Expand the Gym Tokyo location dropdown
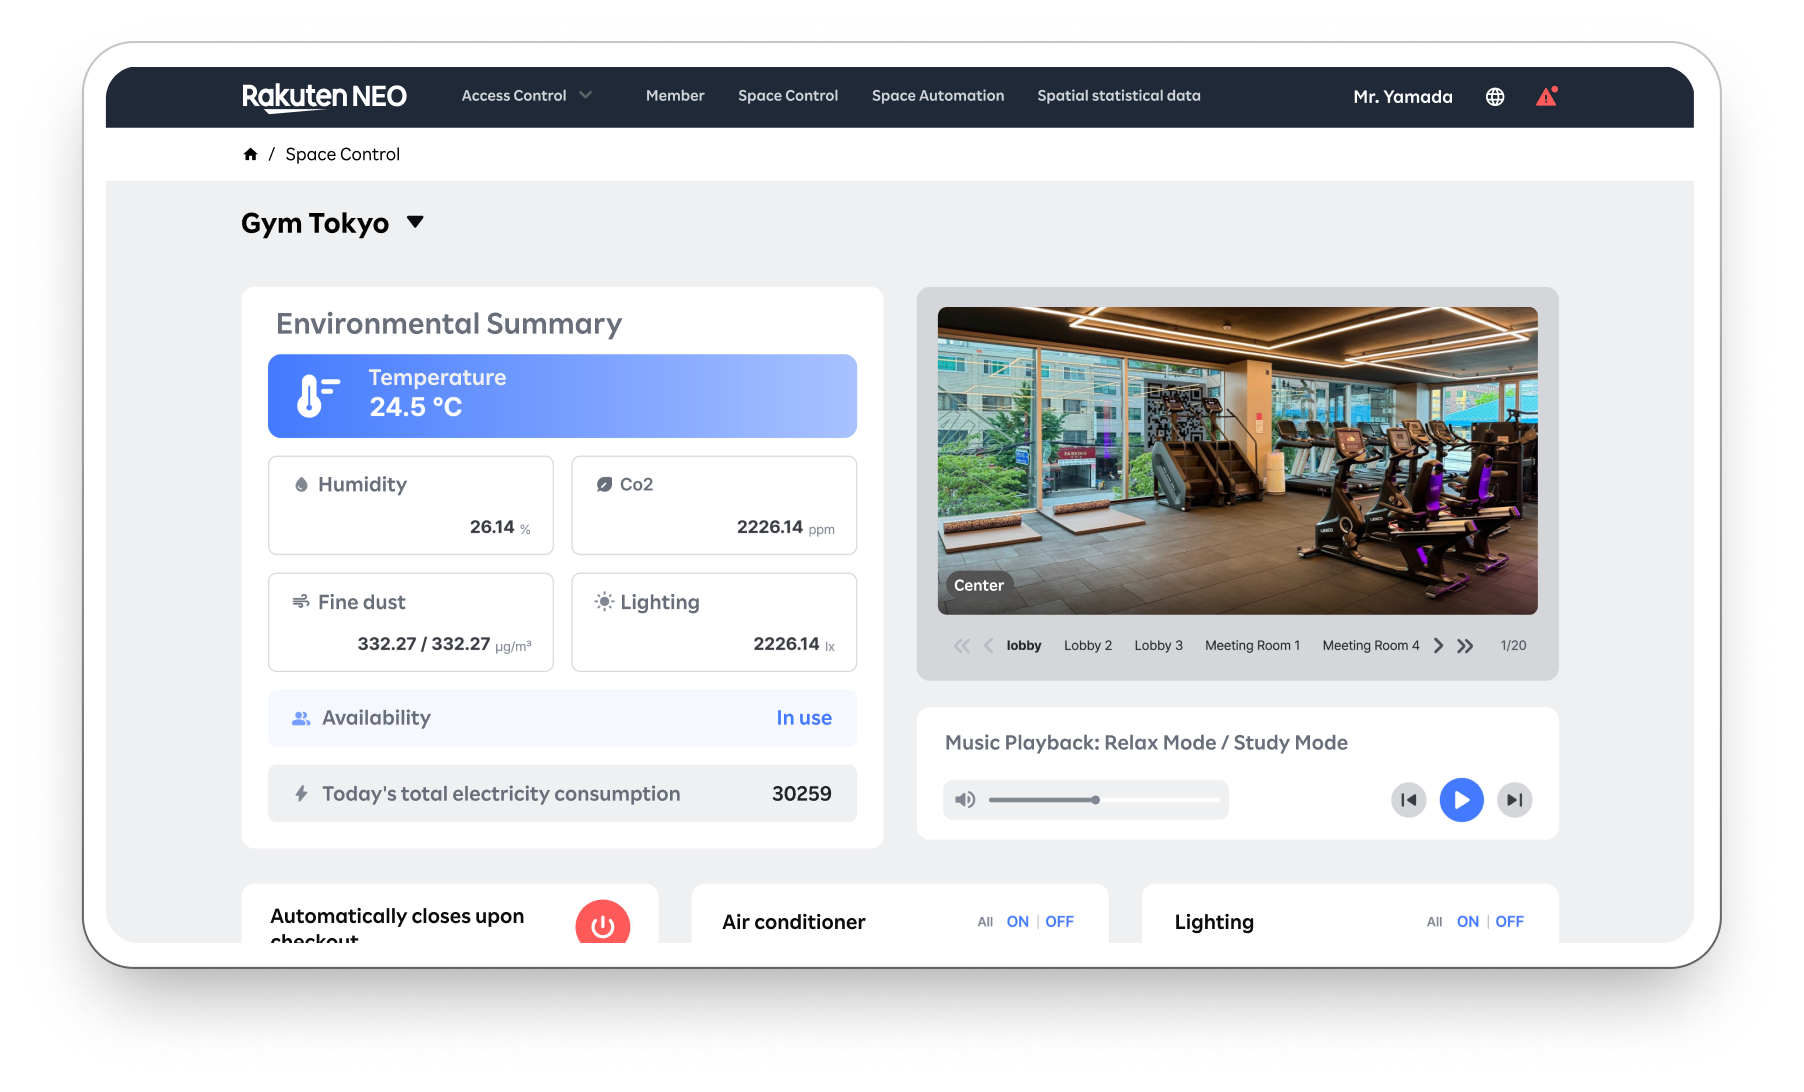This screenshot has width=1804, height=1092. [415, 222]
